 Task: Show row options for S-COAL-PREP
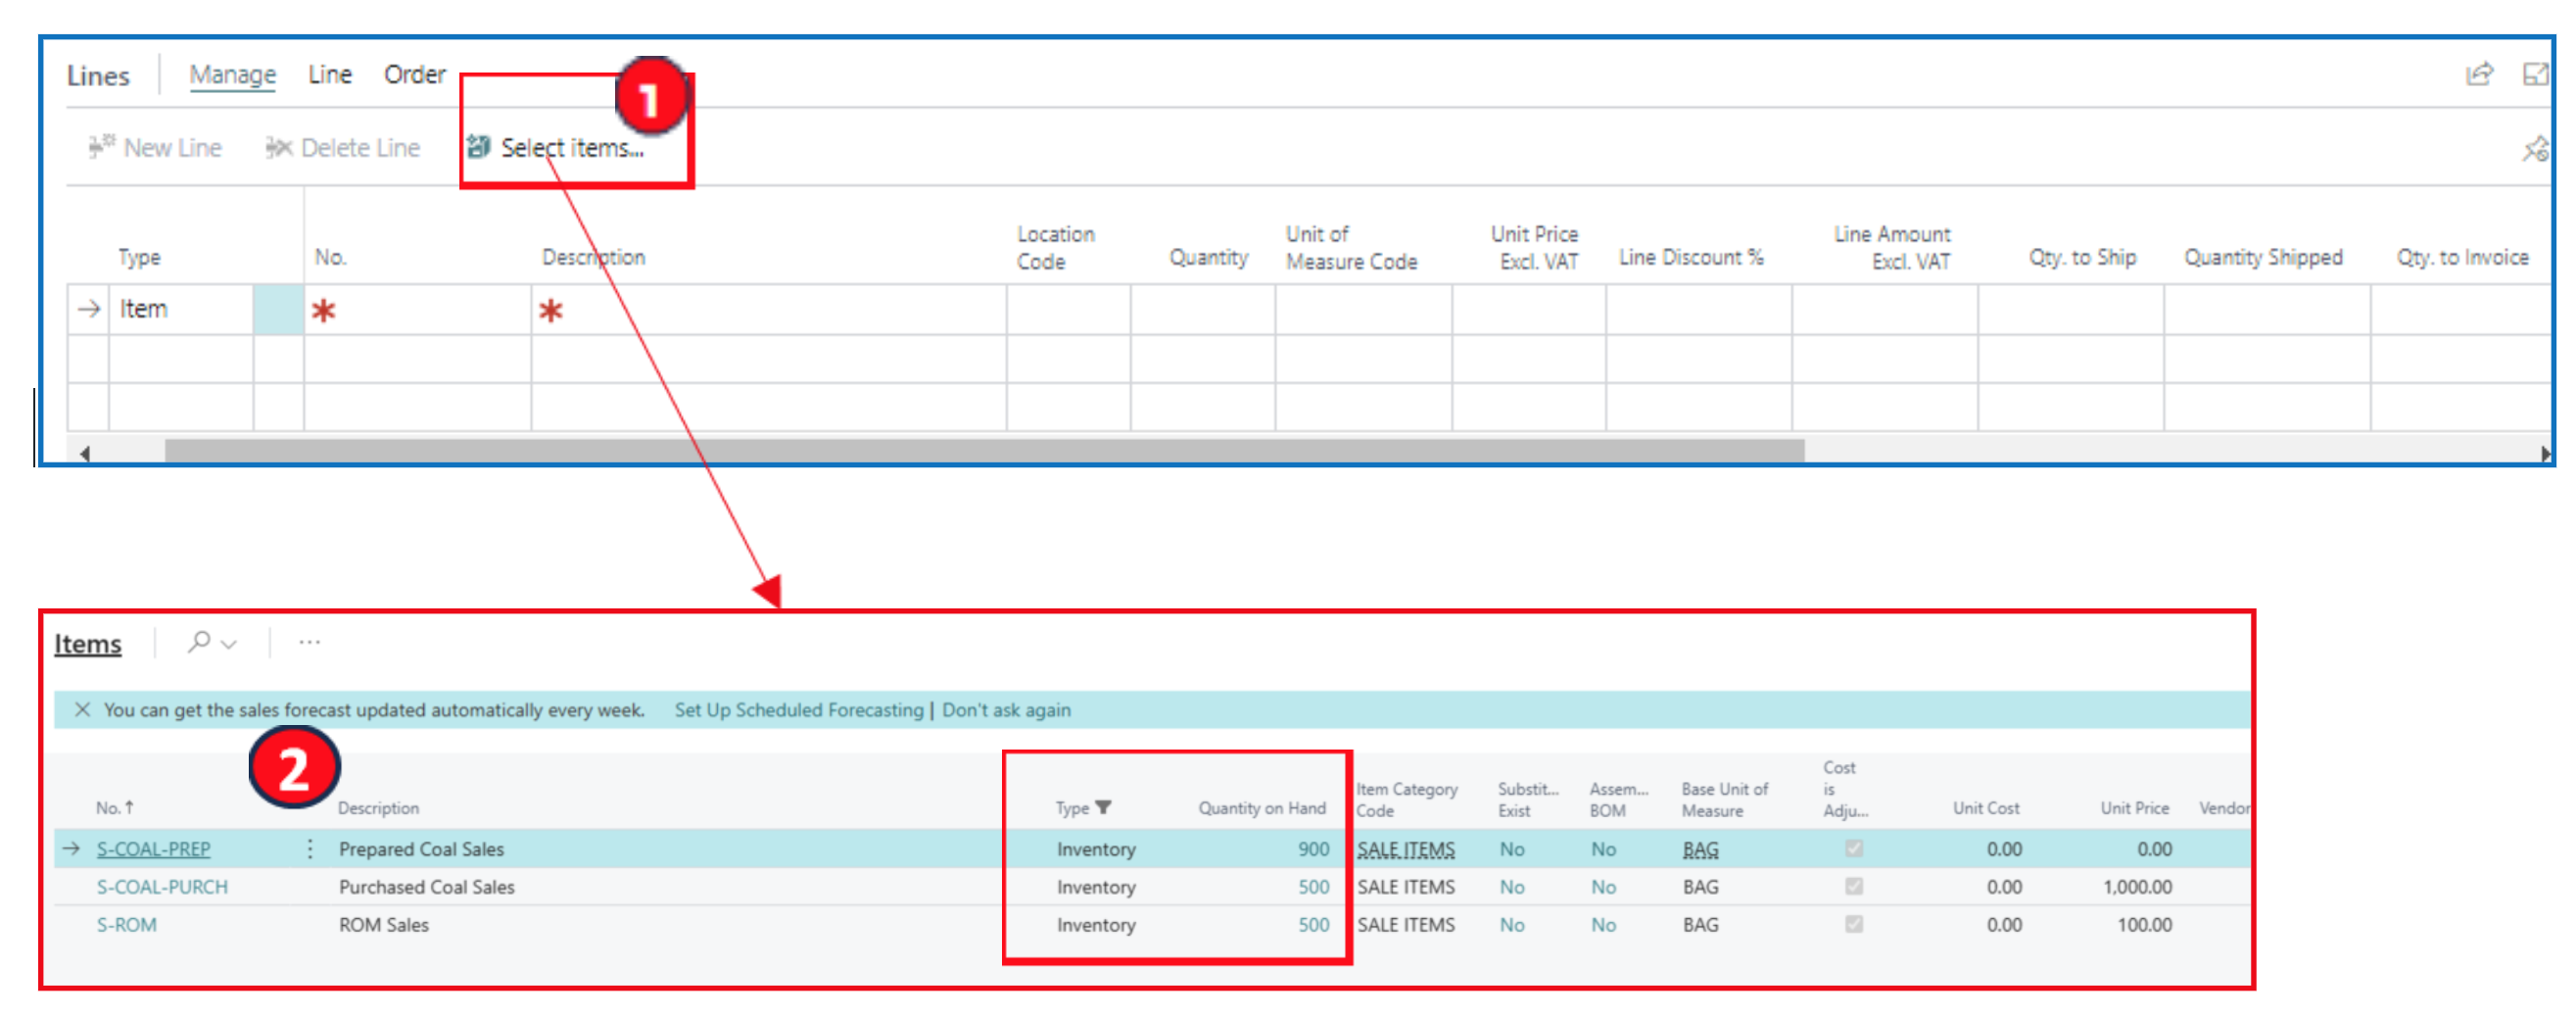tap(310, 848)
